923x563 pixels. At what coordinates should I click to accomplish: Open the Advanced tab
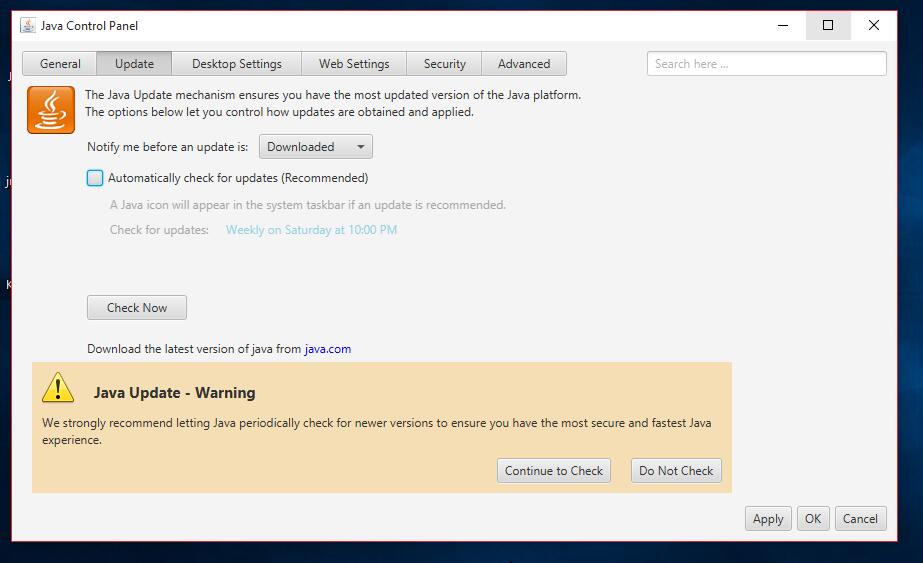click(x=524, y=64)
